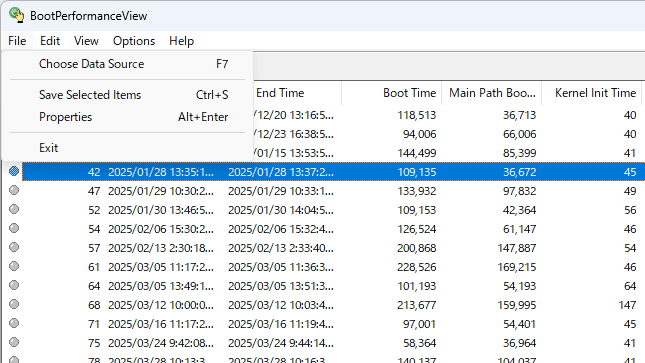This screenshot has height=363, width=645.
Task: Select start time 2025/01/28 13:35:1...
Action: (x=161, y=172)
